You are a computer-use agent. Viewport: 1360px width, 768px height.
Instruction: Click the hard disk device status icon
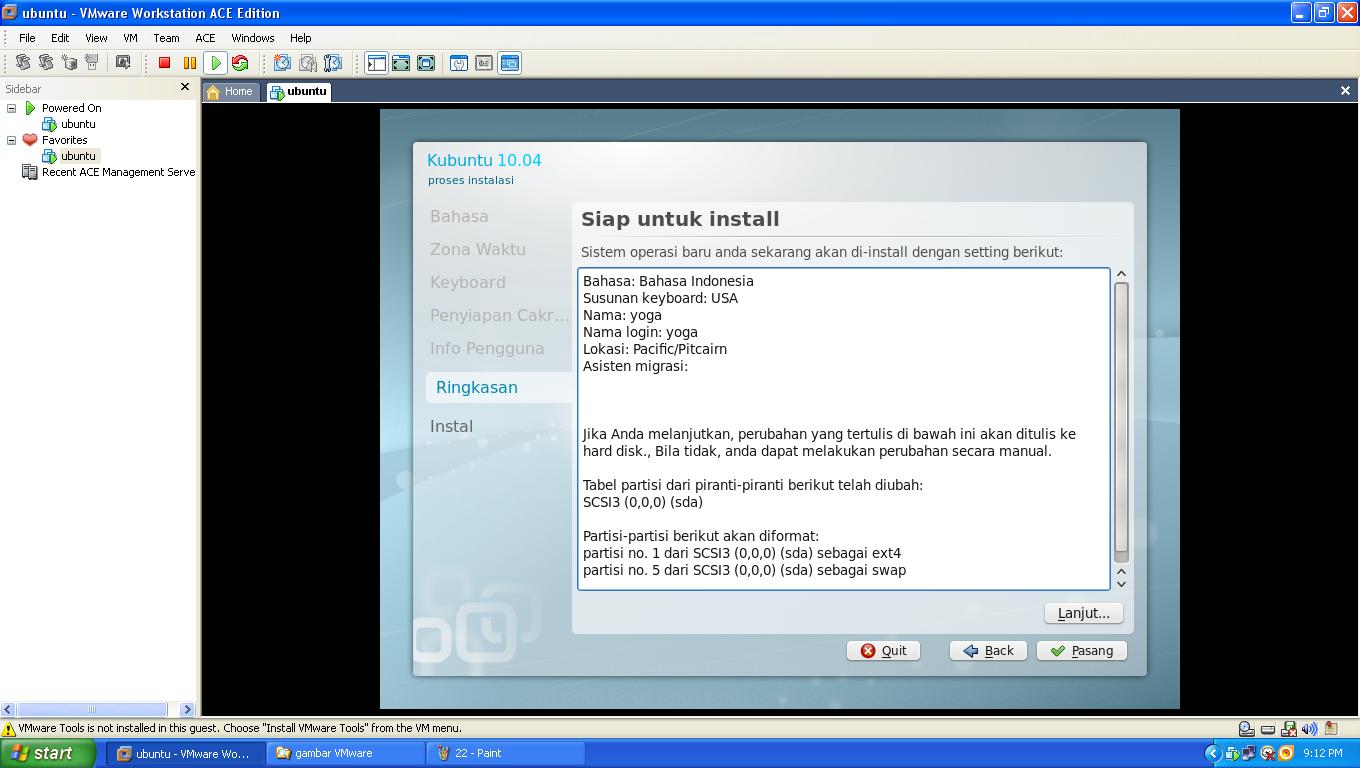click(1268, 729)
